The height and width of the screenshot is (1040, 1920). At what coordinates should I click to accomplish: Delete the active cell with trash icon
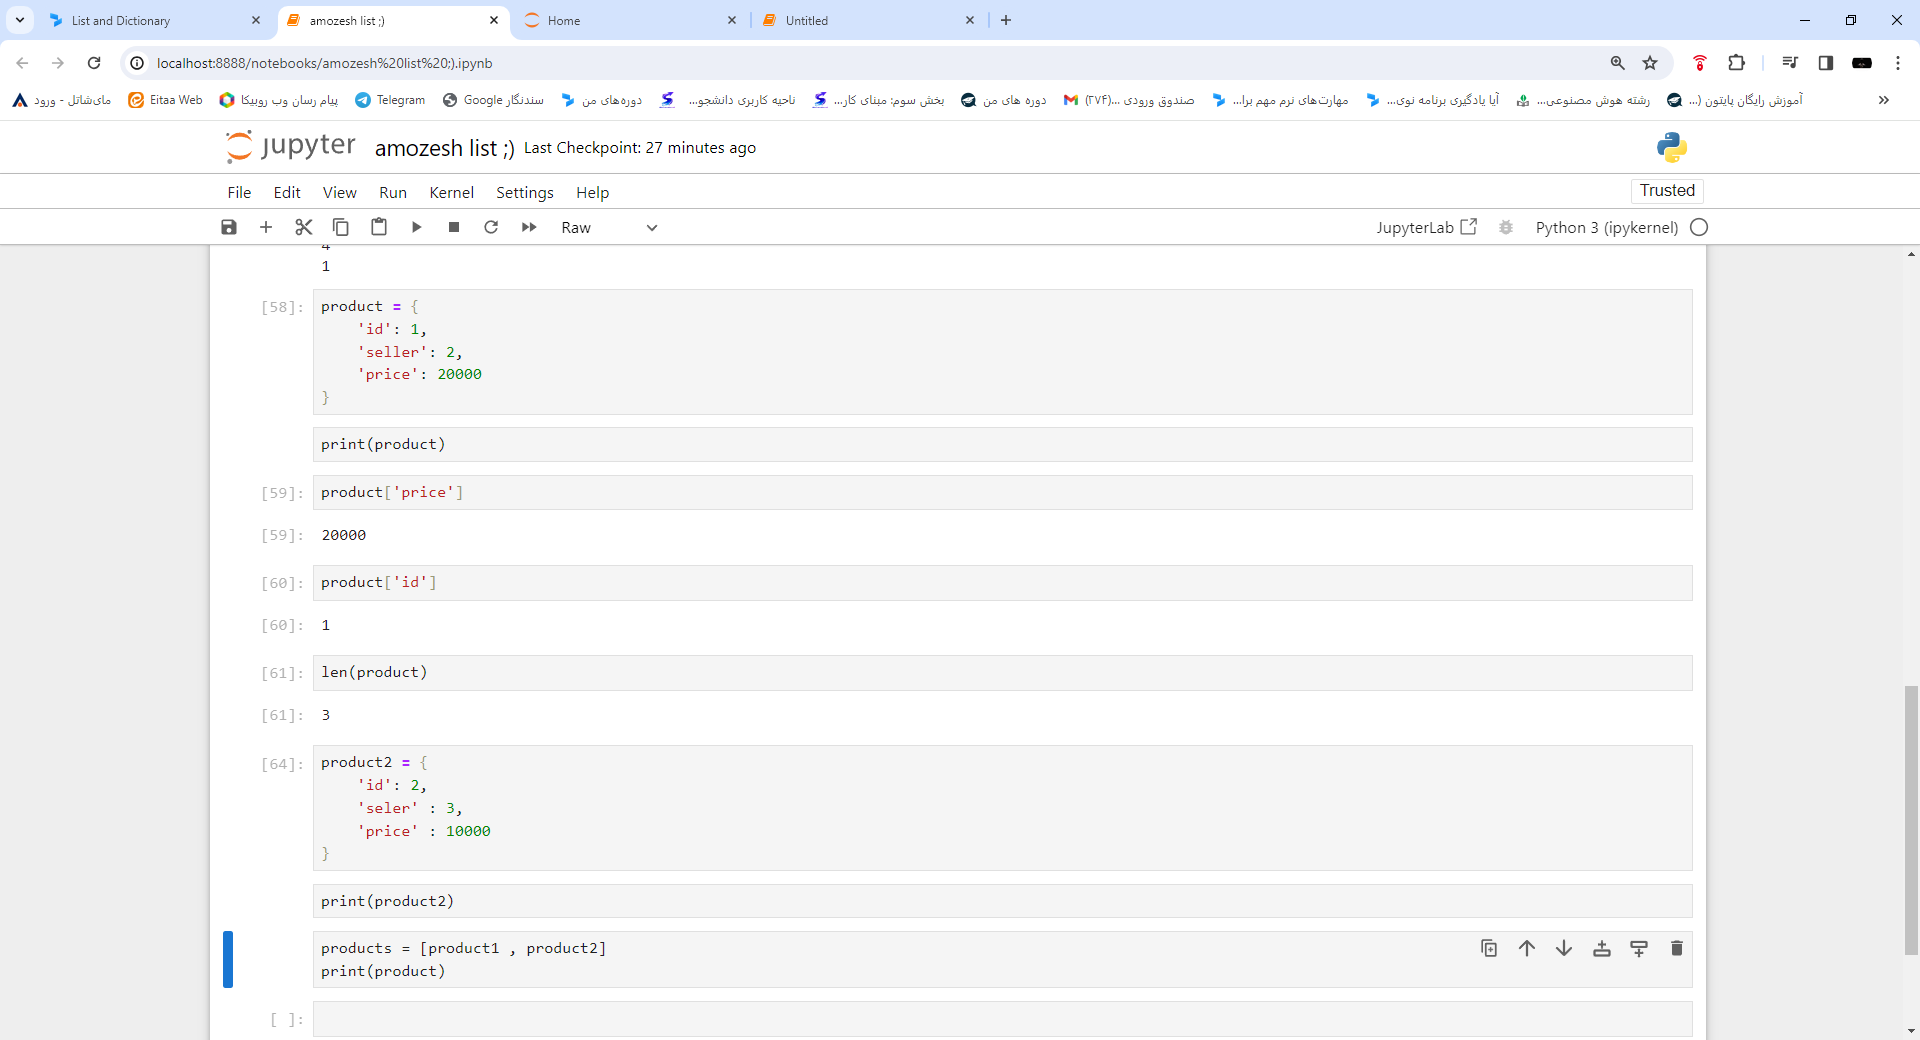click(x=1677, y=948)
